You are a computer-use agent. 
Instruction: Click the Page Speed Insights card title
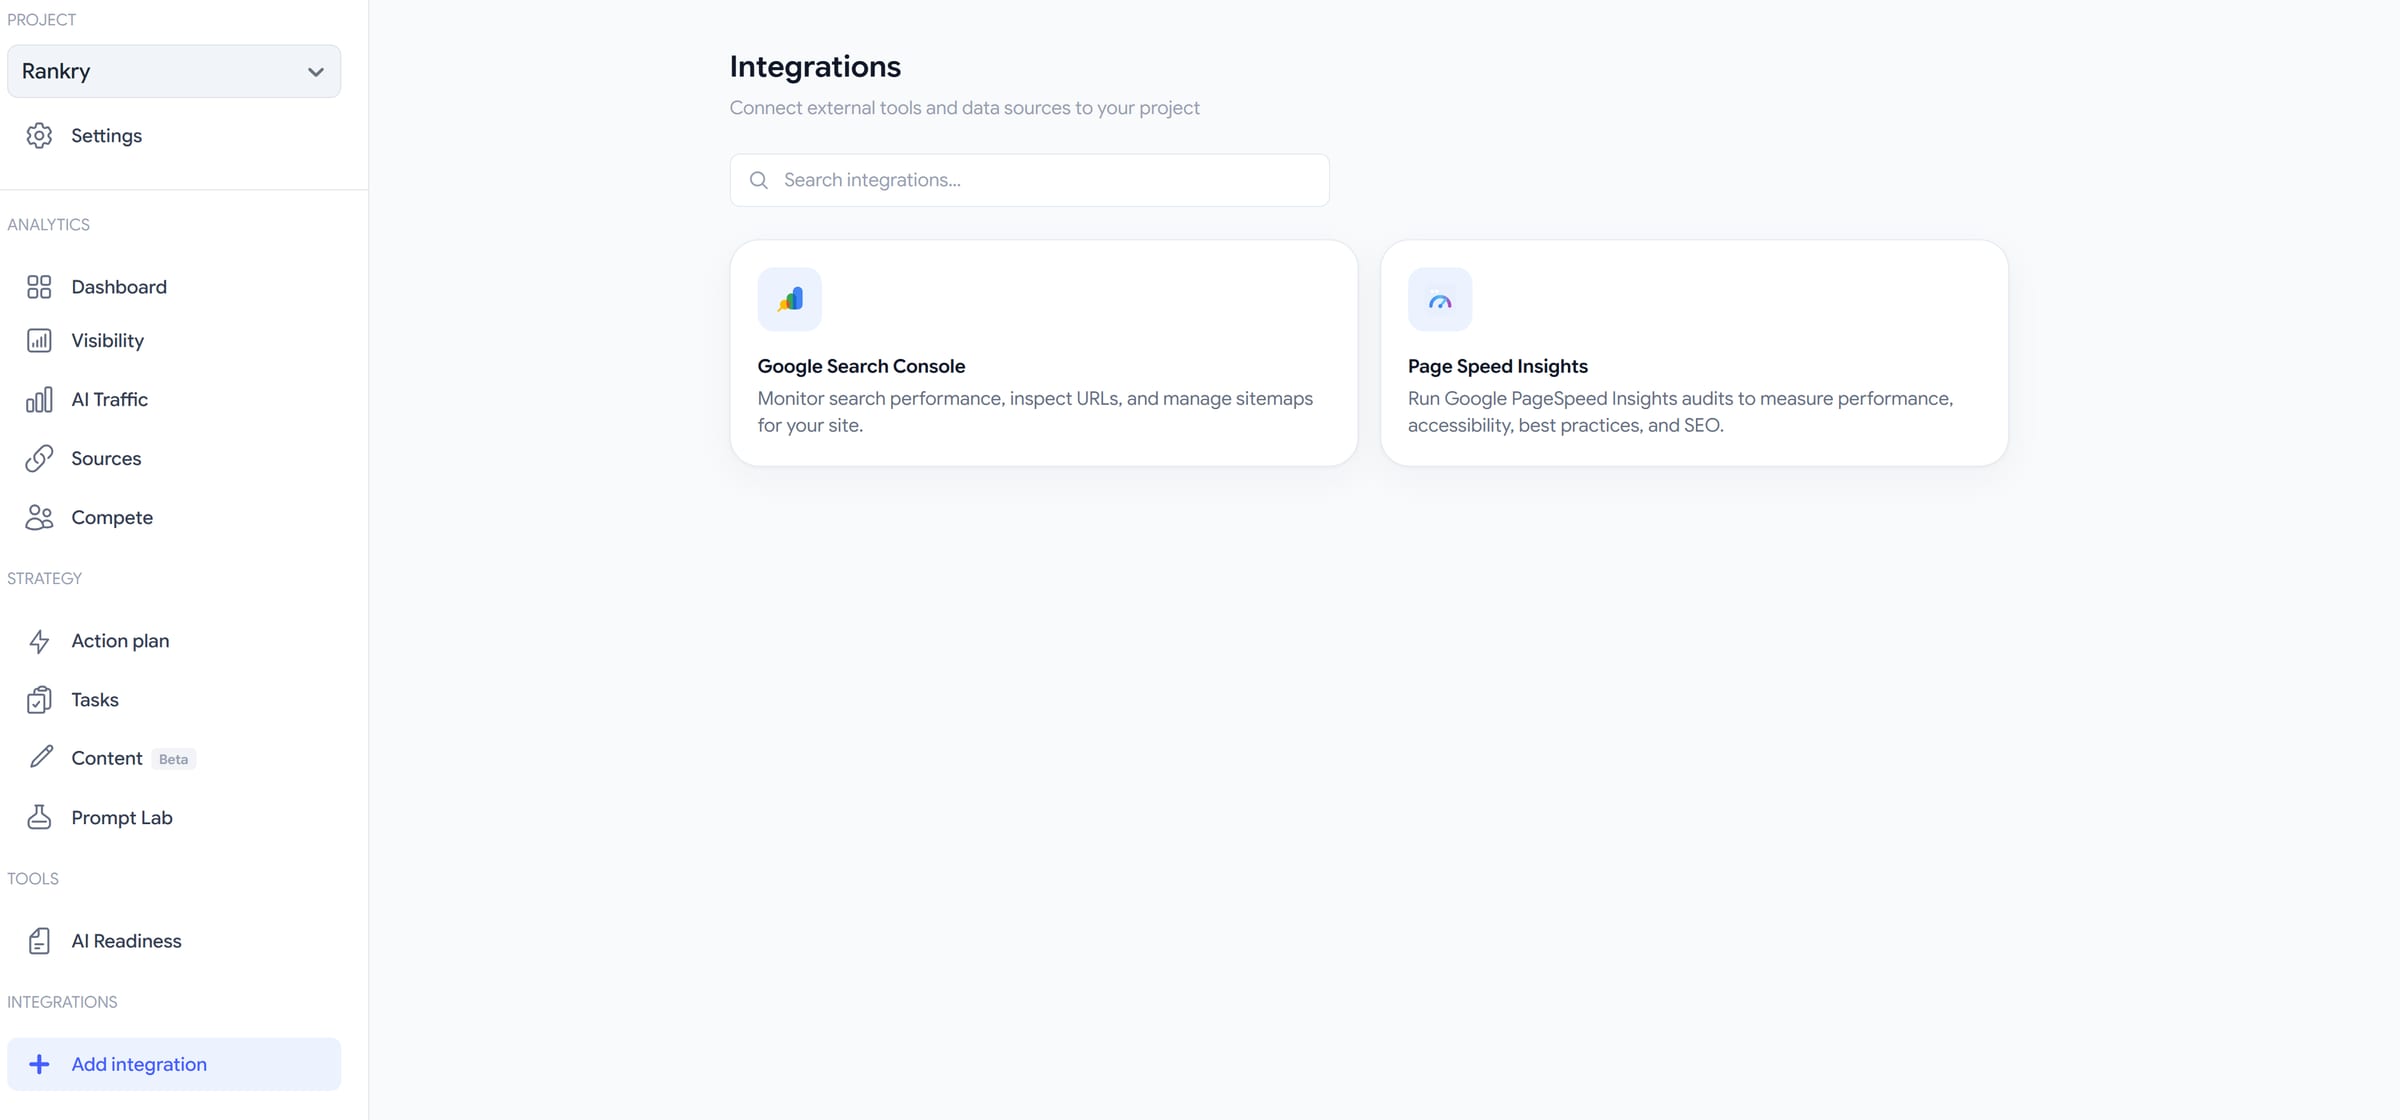tap(1498, 366)
